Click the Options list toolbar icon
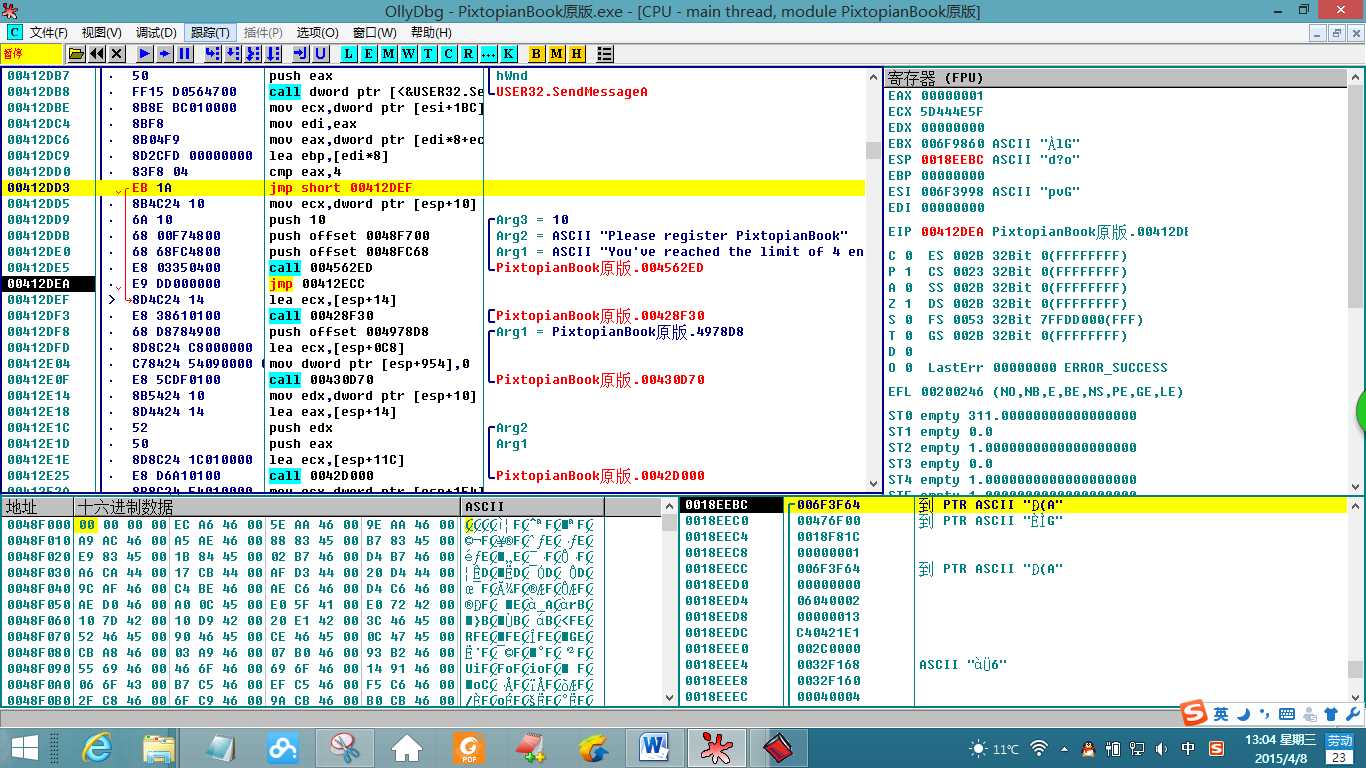The image size is (1366, 768). coord(605,53)
